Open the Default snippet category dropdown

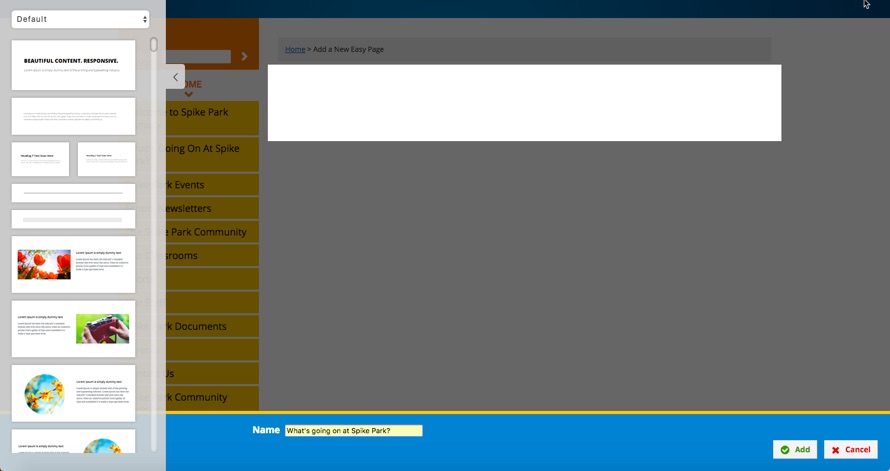pos(80,19)
